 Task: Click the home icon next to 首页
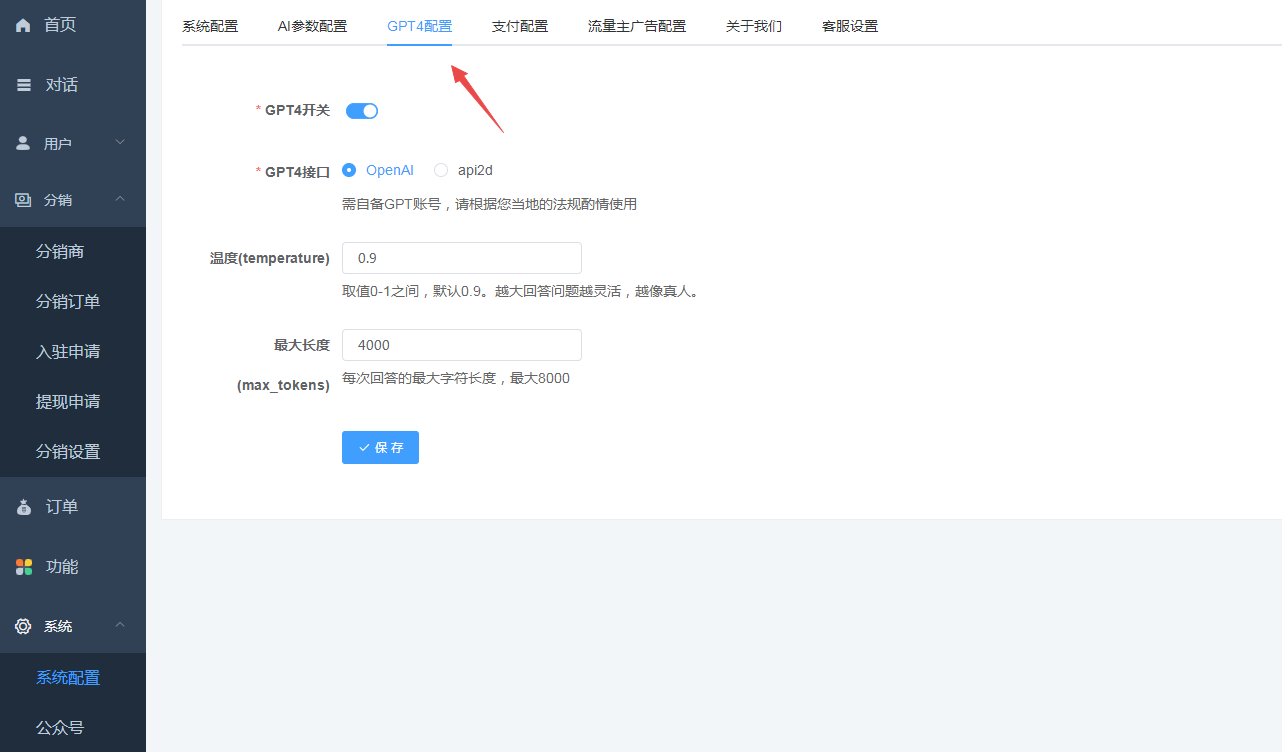pyautogui.click(x=22, y=23)
